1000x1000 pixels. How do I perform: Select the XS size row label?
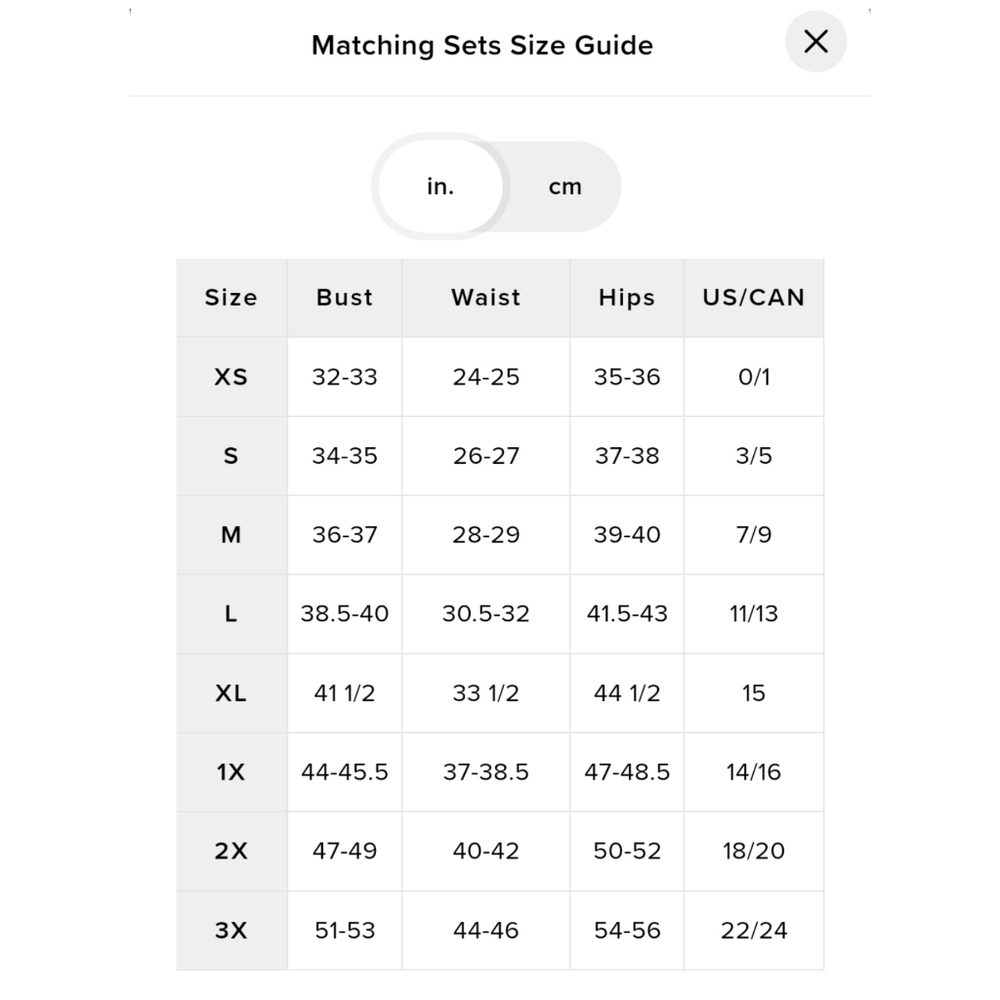tap(232, 377)
